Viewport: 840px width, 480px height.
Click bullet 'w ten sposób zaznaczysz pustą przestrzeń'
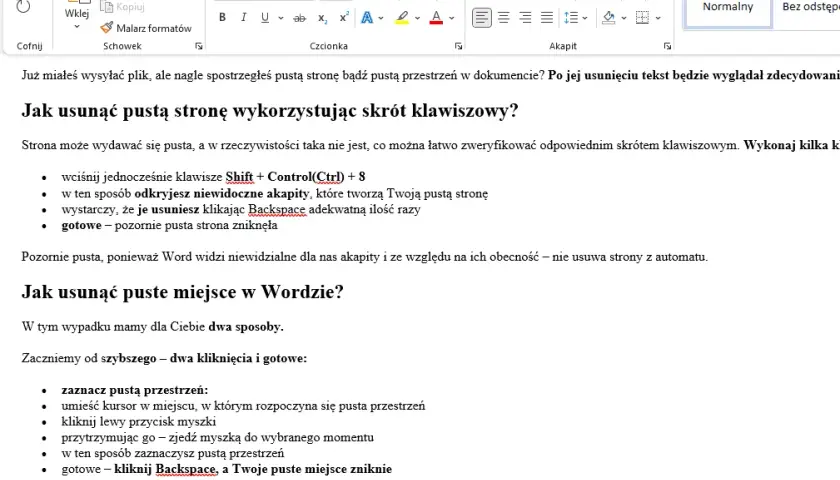click(x=172, y=453)
